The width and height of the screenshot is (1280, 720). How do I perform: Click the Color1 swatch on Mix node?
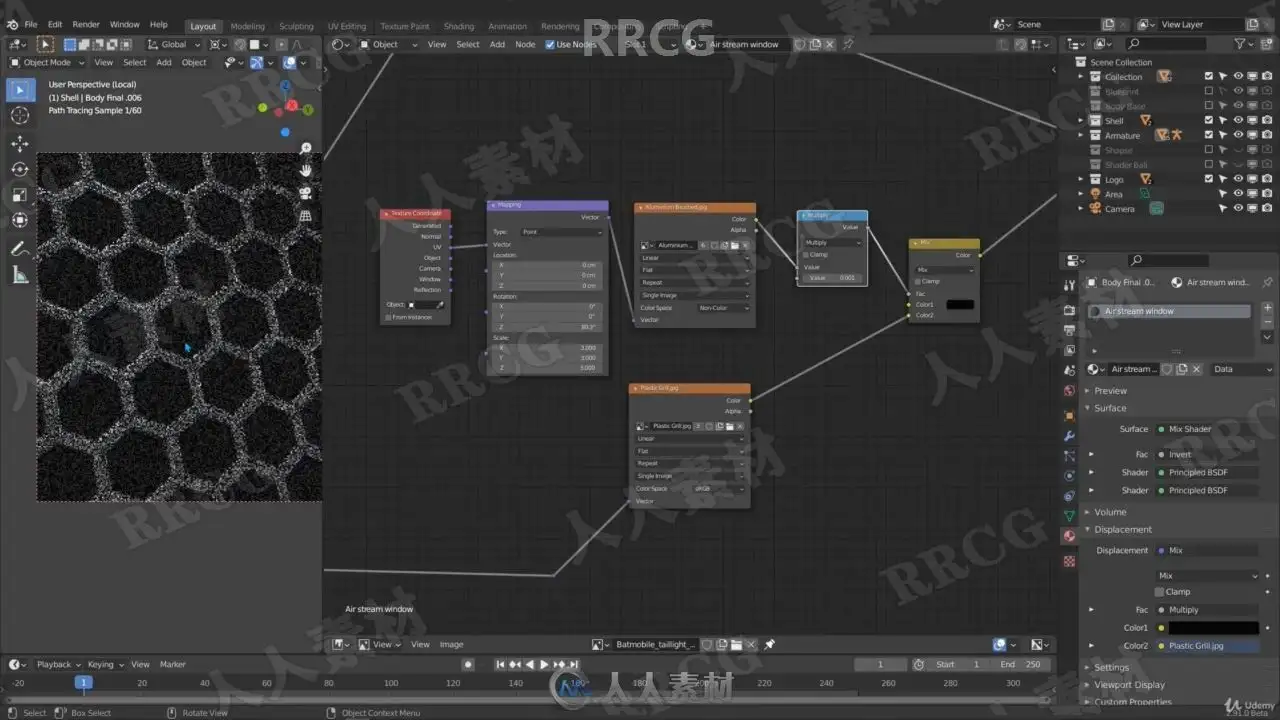[959, 304]
